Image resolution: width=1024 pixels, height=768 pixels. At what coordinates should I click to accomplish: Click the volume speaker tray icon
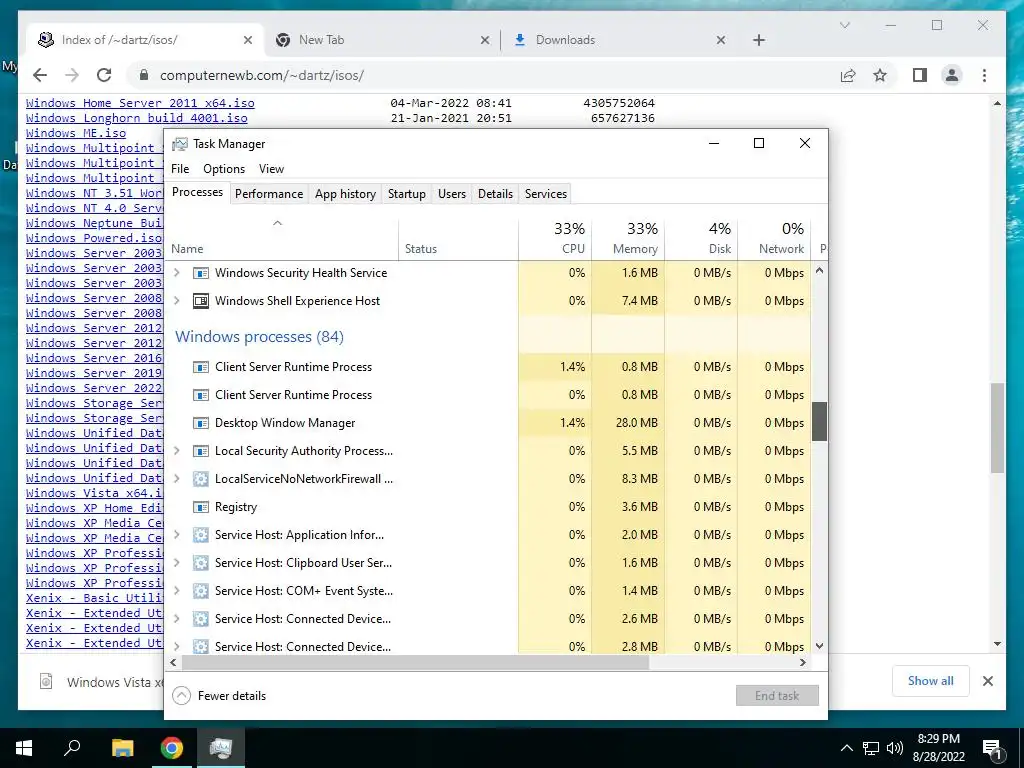(895, 748)
